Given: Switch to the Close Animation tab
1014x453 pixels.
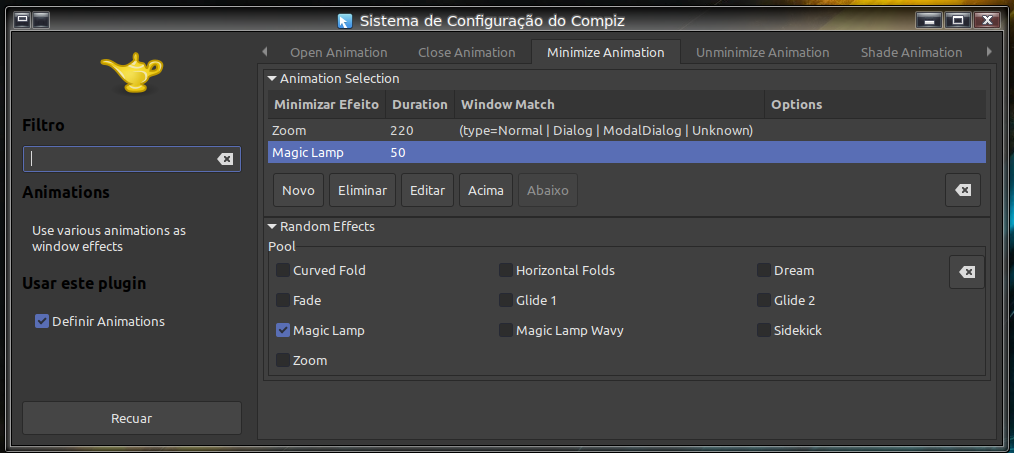Looking at the screenshot, I should coord(467,52).
